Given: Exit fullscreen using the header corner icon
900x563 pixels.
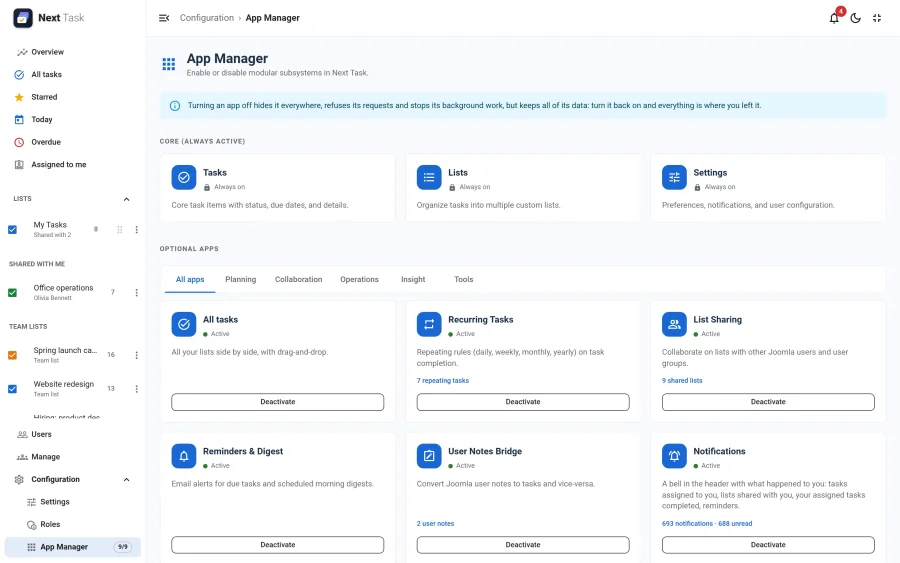Looking at the screenshot, I should click(x=876, y=18).
